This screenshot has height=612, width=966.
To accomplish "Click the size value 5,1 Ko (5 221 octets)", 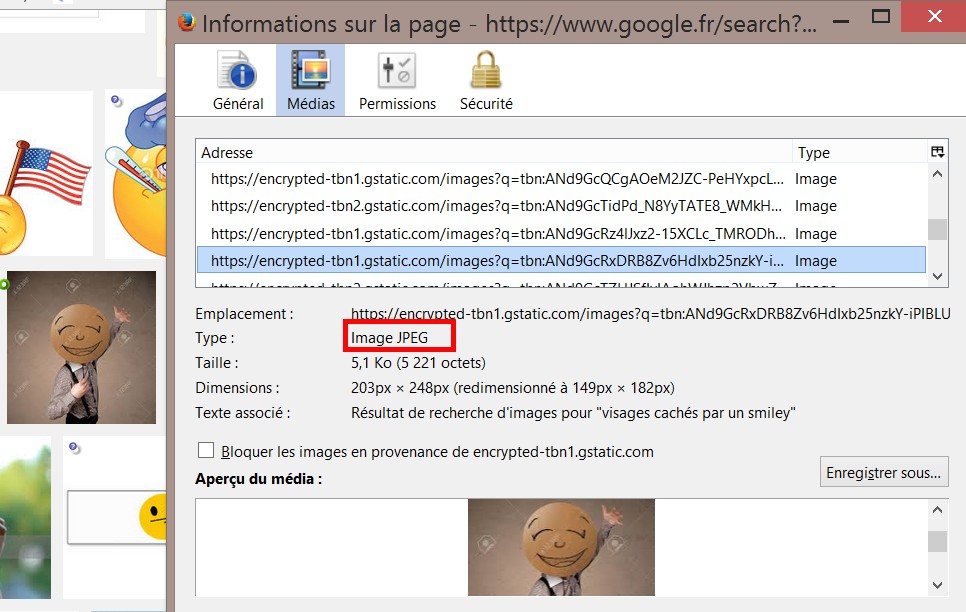I will tap(418, 363).
